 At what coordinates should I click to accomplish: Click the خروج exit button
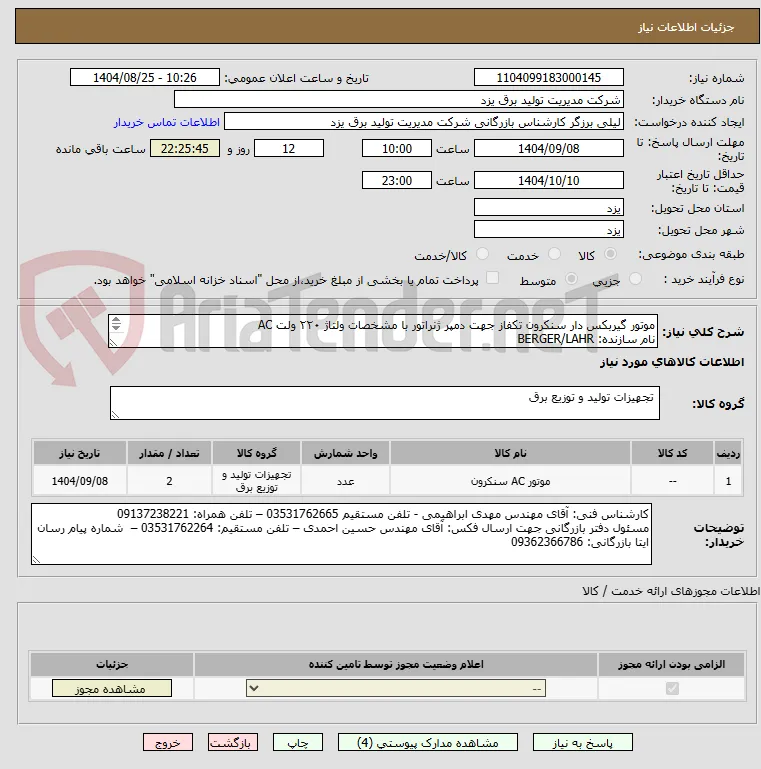(x=168, y=743)
